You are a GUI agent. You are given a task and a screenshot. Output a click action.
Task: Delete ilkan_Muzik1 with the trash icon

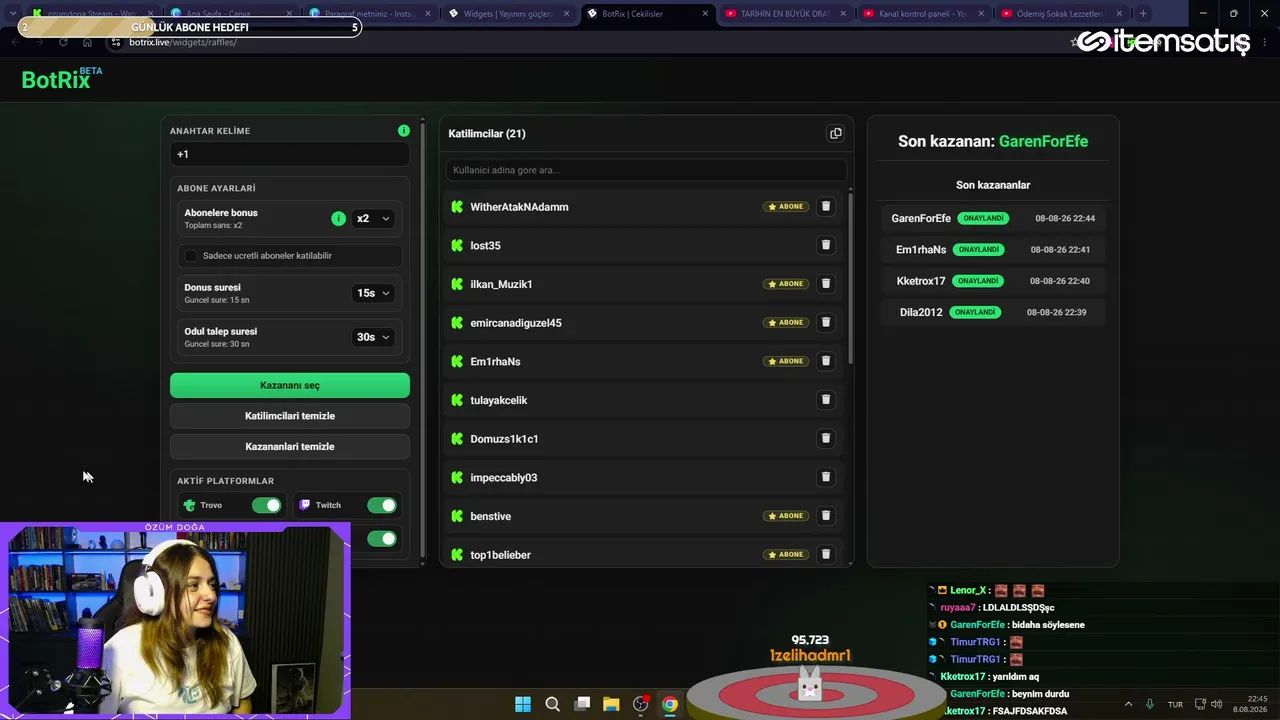tap(826, 284)
